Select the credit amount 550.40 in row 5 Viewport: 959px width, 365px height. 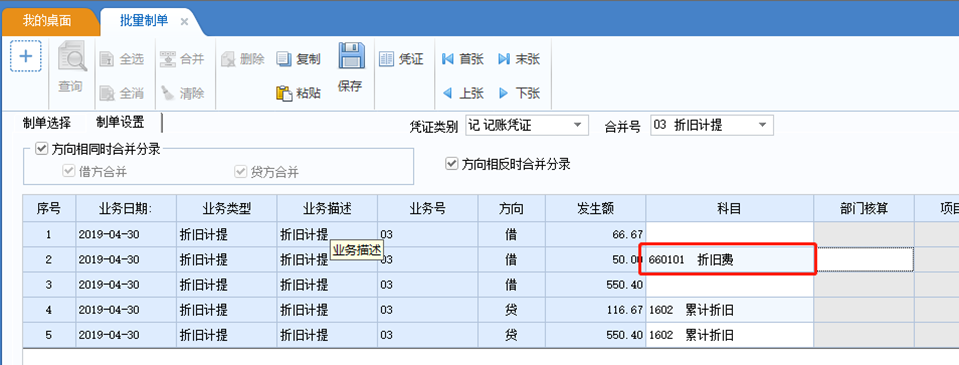click(x=595, y=335)
